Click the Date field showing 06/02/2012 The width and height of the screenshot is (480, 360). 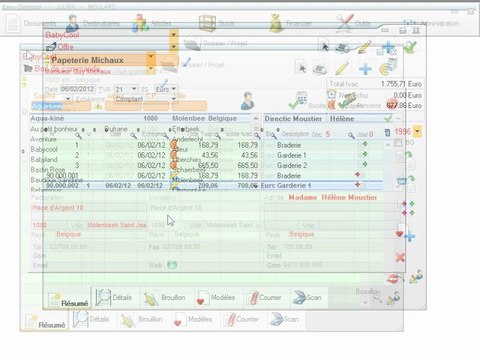pos(78,89)
